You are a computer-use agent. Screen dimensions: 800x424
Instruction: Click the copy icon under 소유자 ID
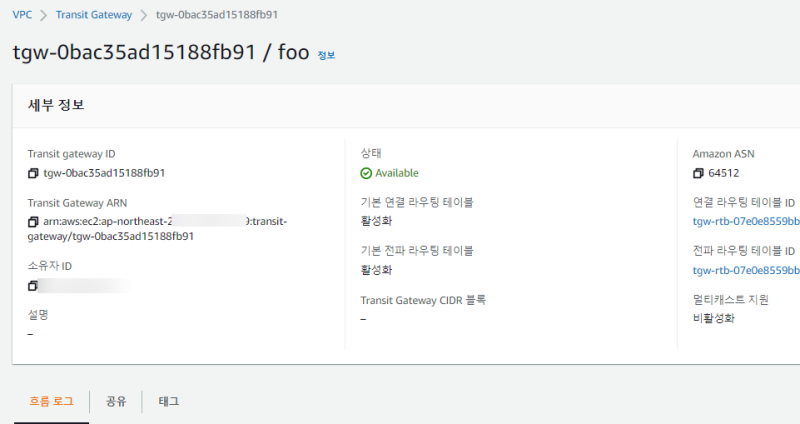pyautogui.click(x=33, y=286)
